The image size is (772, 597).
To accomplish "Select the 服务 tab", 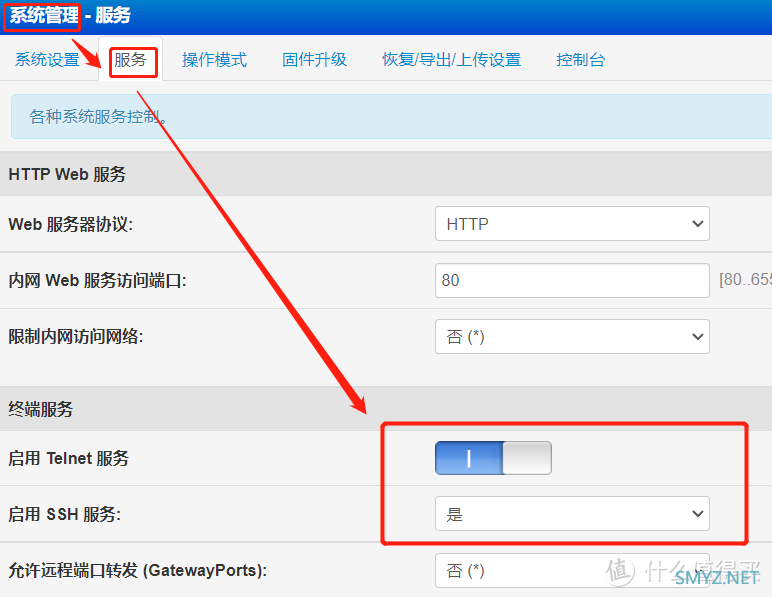I will tap(130, 60).
